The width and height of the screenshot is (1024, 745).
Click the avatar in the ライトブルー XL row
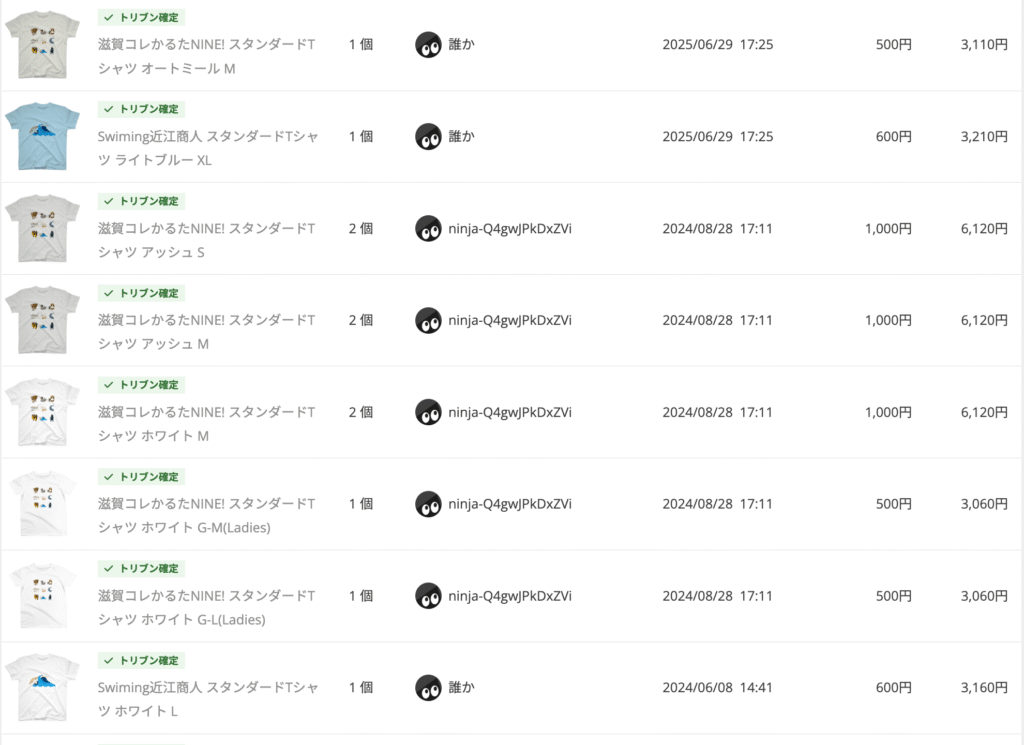(x=428, y=136)
